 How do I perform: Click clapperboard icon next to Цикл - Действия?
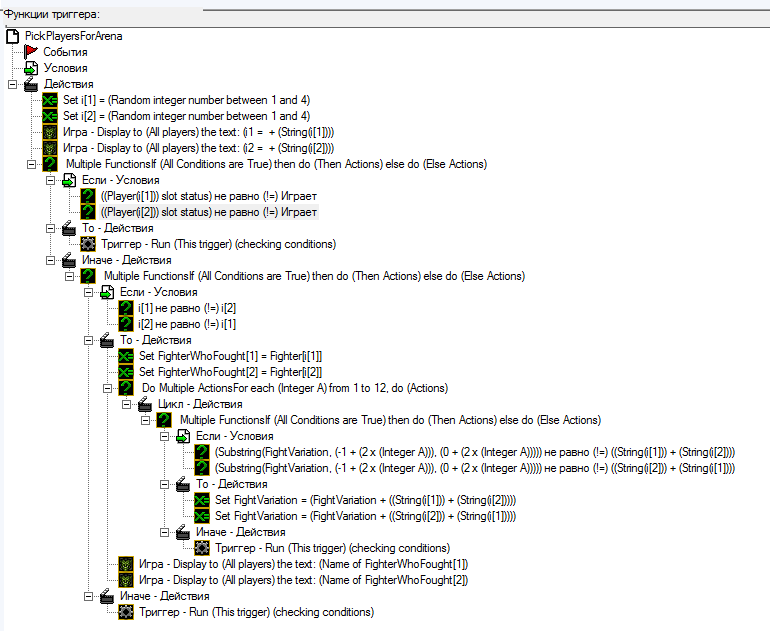(145, 404)
